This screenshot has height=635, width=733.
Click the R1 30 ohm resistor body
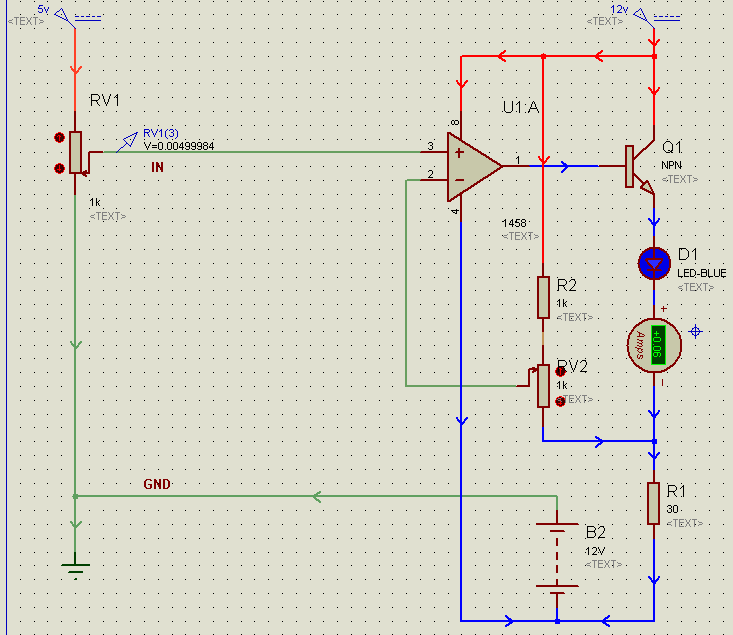654,503
